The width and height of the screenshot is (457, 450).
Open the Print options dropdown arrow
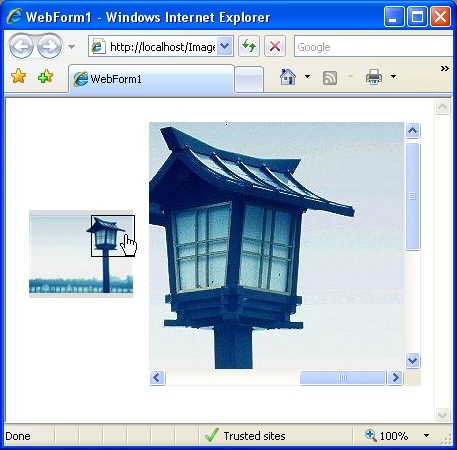pyautogui.click(x=393, y=77)
